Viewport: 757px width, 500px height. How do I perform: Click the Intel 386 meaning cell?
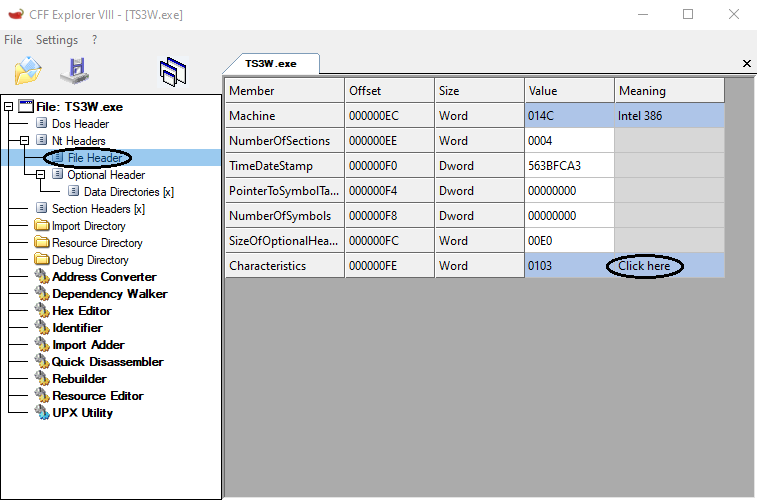click(670, 116)
